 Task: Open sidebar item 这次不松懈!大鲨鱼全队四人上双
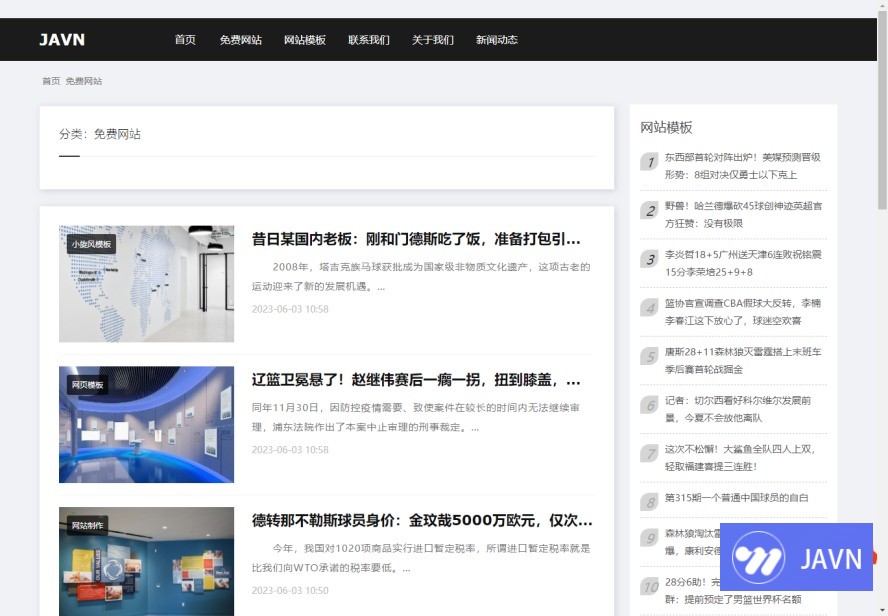coord(740,458)
